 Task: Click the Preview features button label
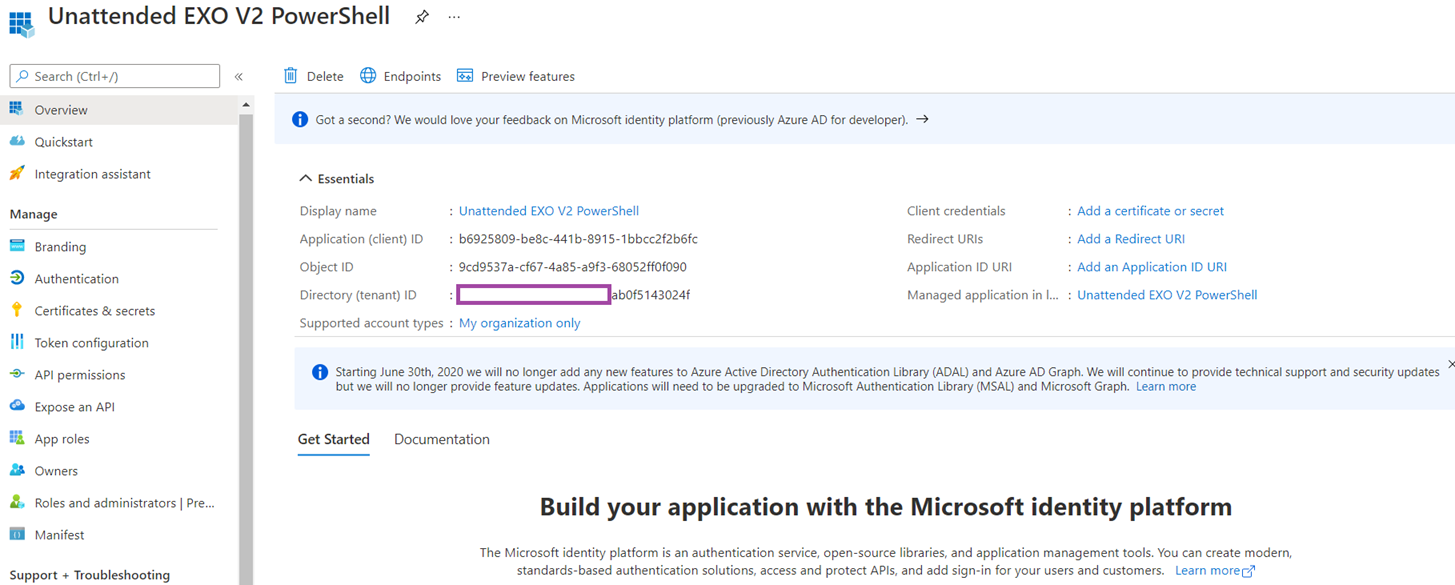(x=528, y=76)
